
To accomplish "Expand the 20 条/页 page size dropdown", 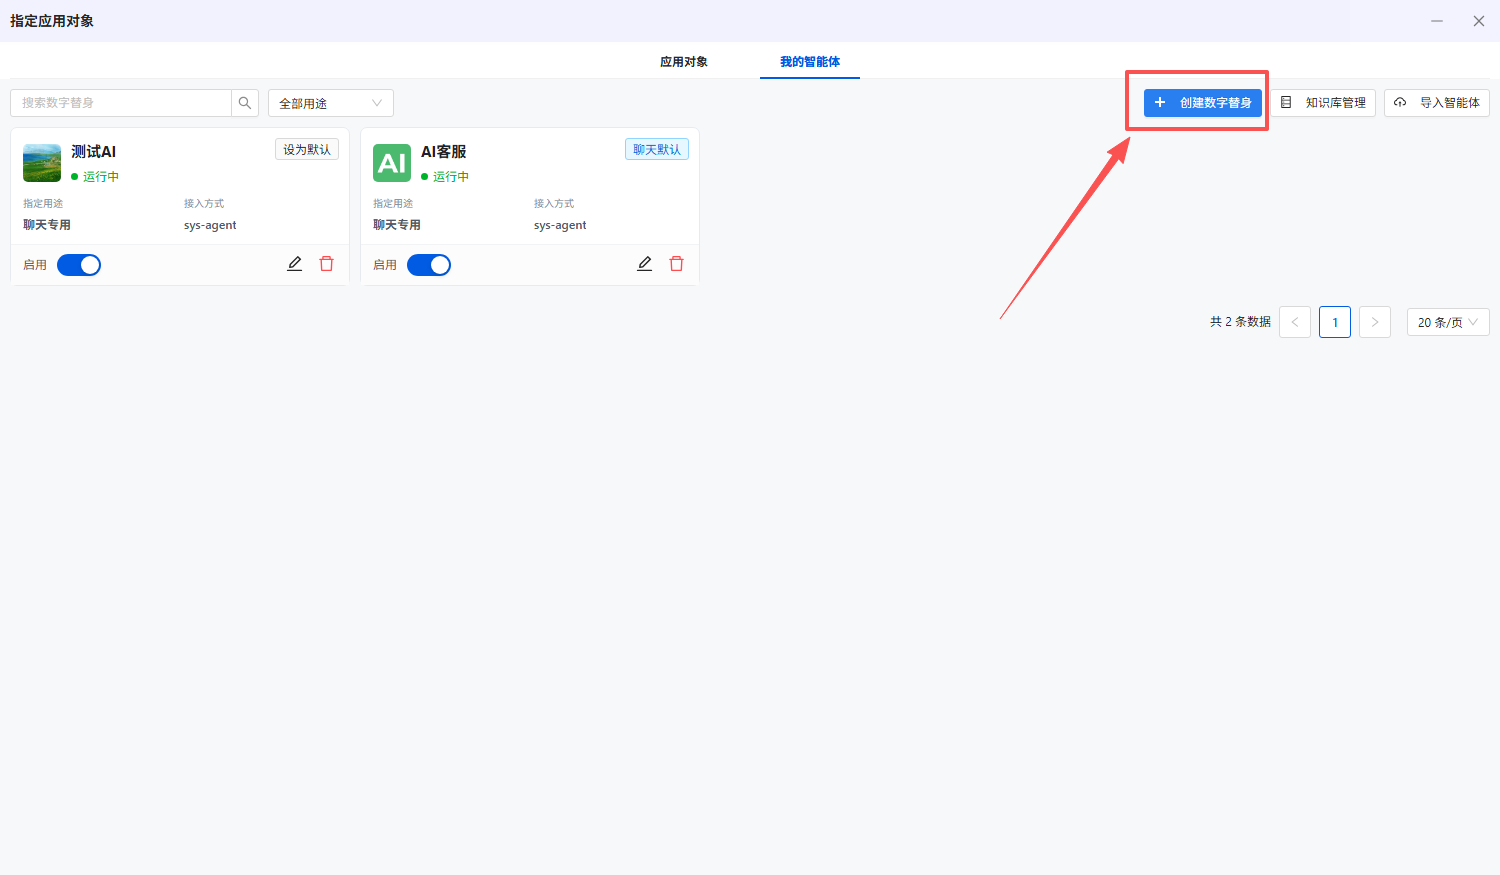I will pyautogui.click(x=1448, y=322).
